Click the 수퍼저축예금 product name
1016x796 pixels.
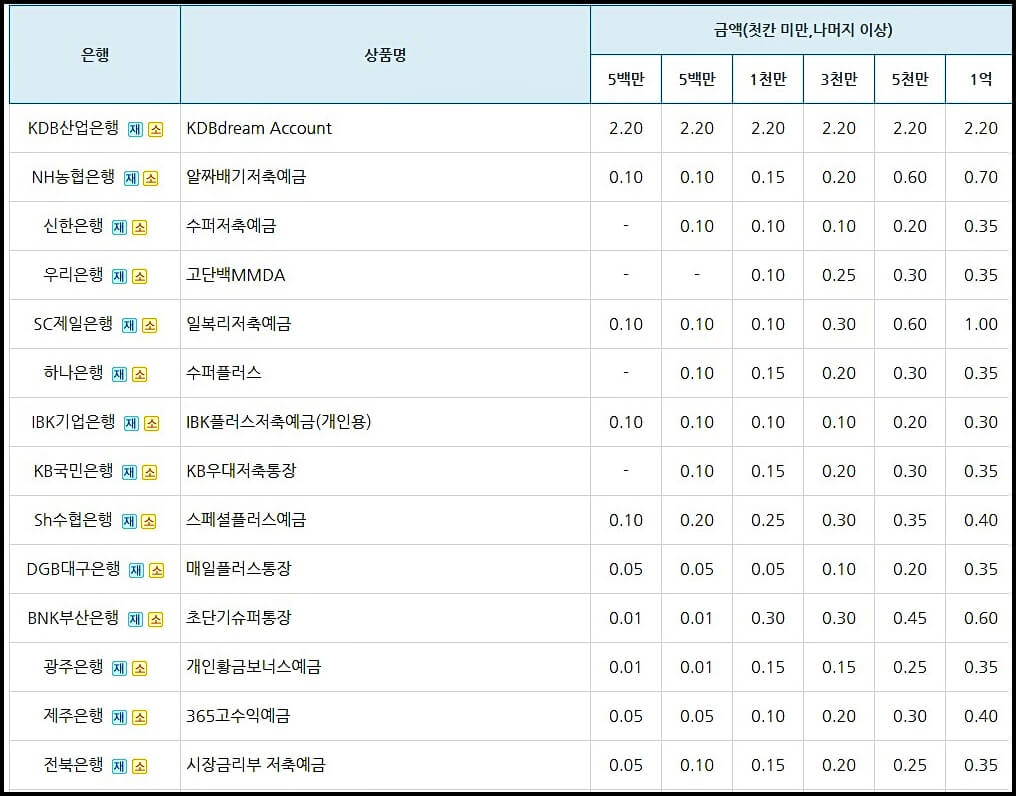click(231, 226)
